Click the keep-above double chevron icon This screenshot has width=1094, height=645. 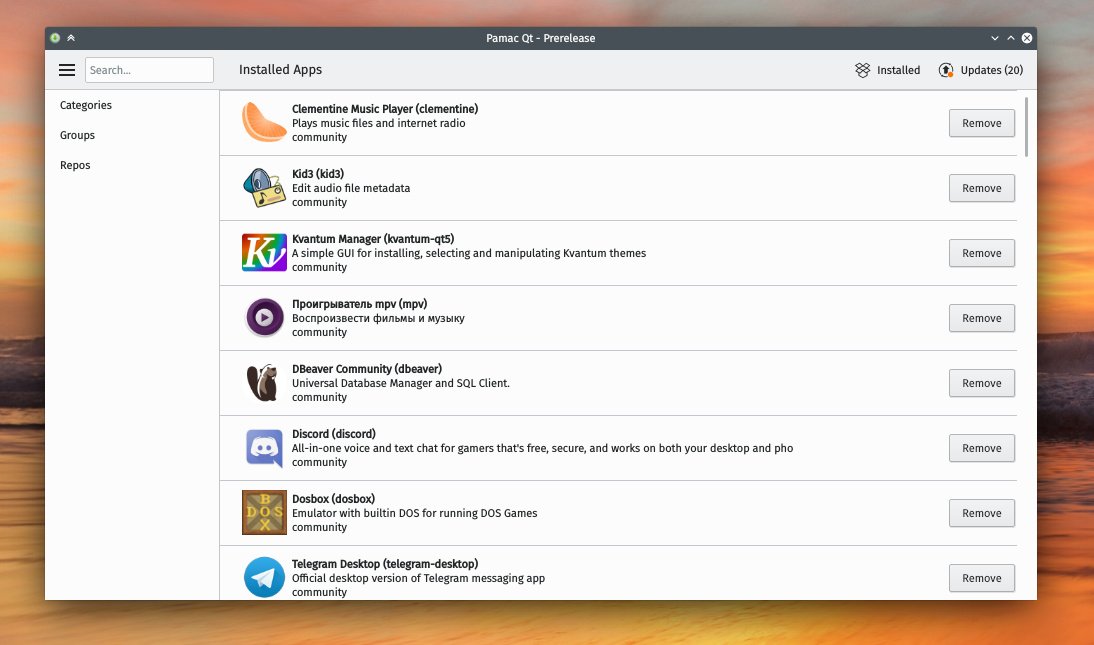70,38
